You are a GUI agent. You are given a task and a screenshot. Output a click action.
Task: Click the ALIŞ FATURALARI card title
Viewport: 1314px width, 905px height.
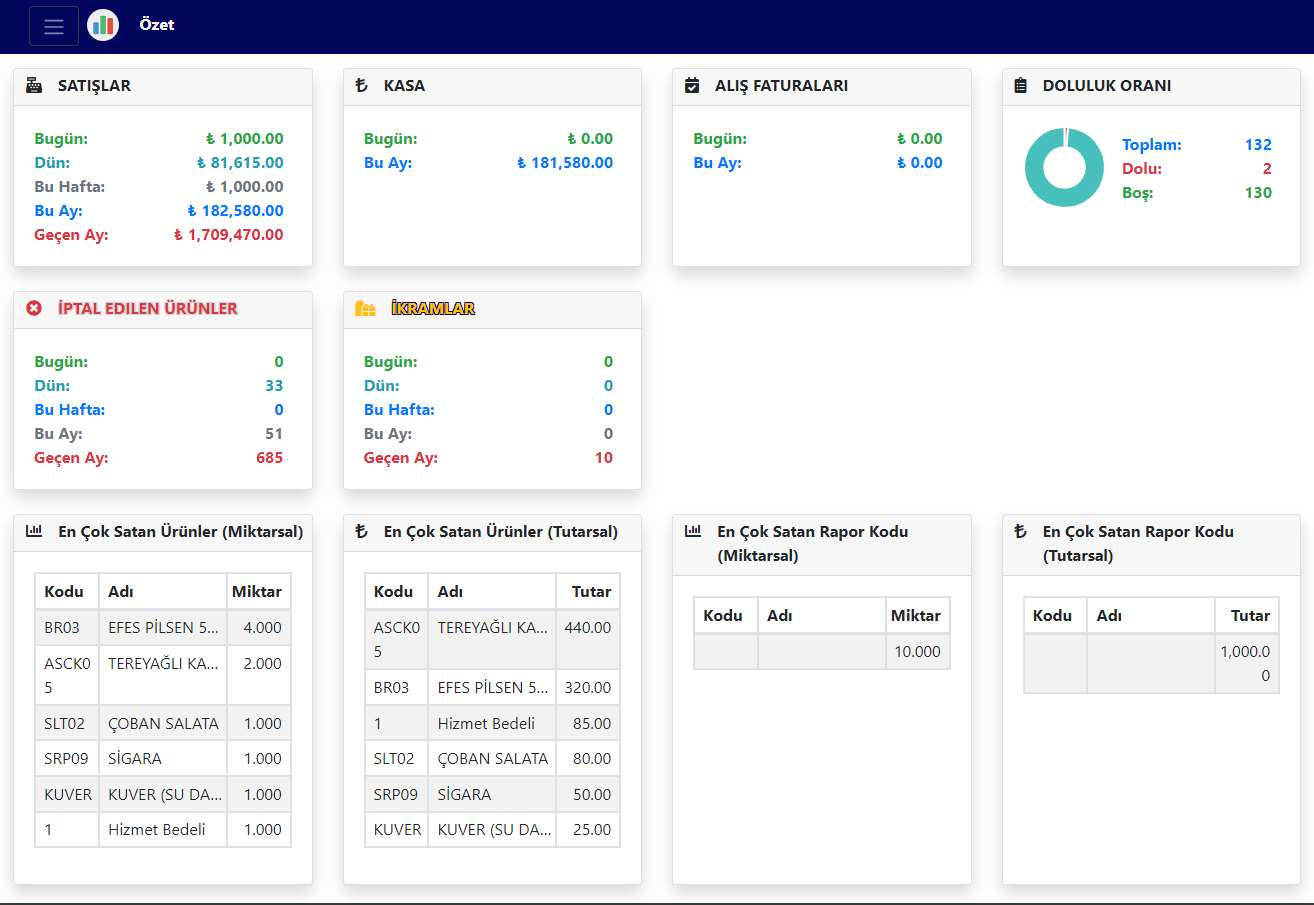[x=781, y=86]
